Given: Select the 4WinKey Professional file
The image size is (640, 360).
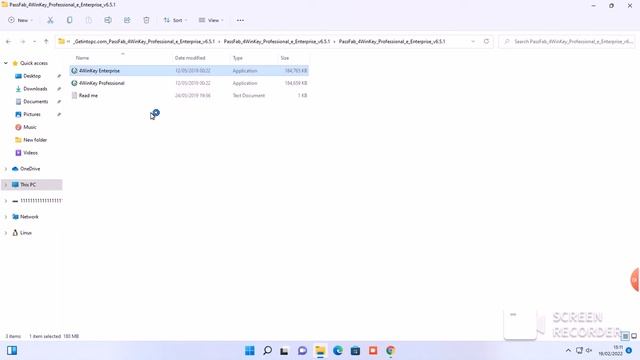Looking at the screenshot, I should click(x=189, y=83).
